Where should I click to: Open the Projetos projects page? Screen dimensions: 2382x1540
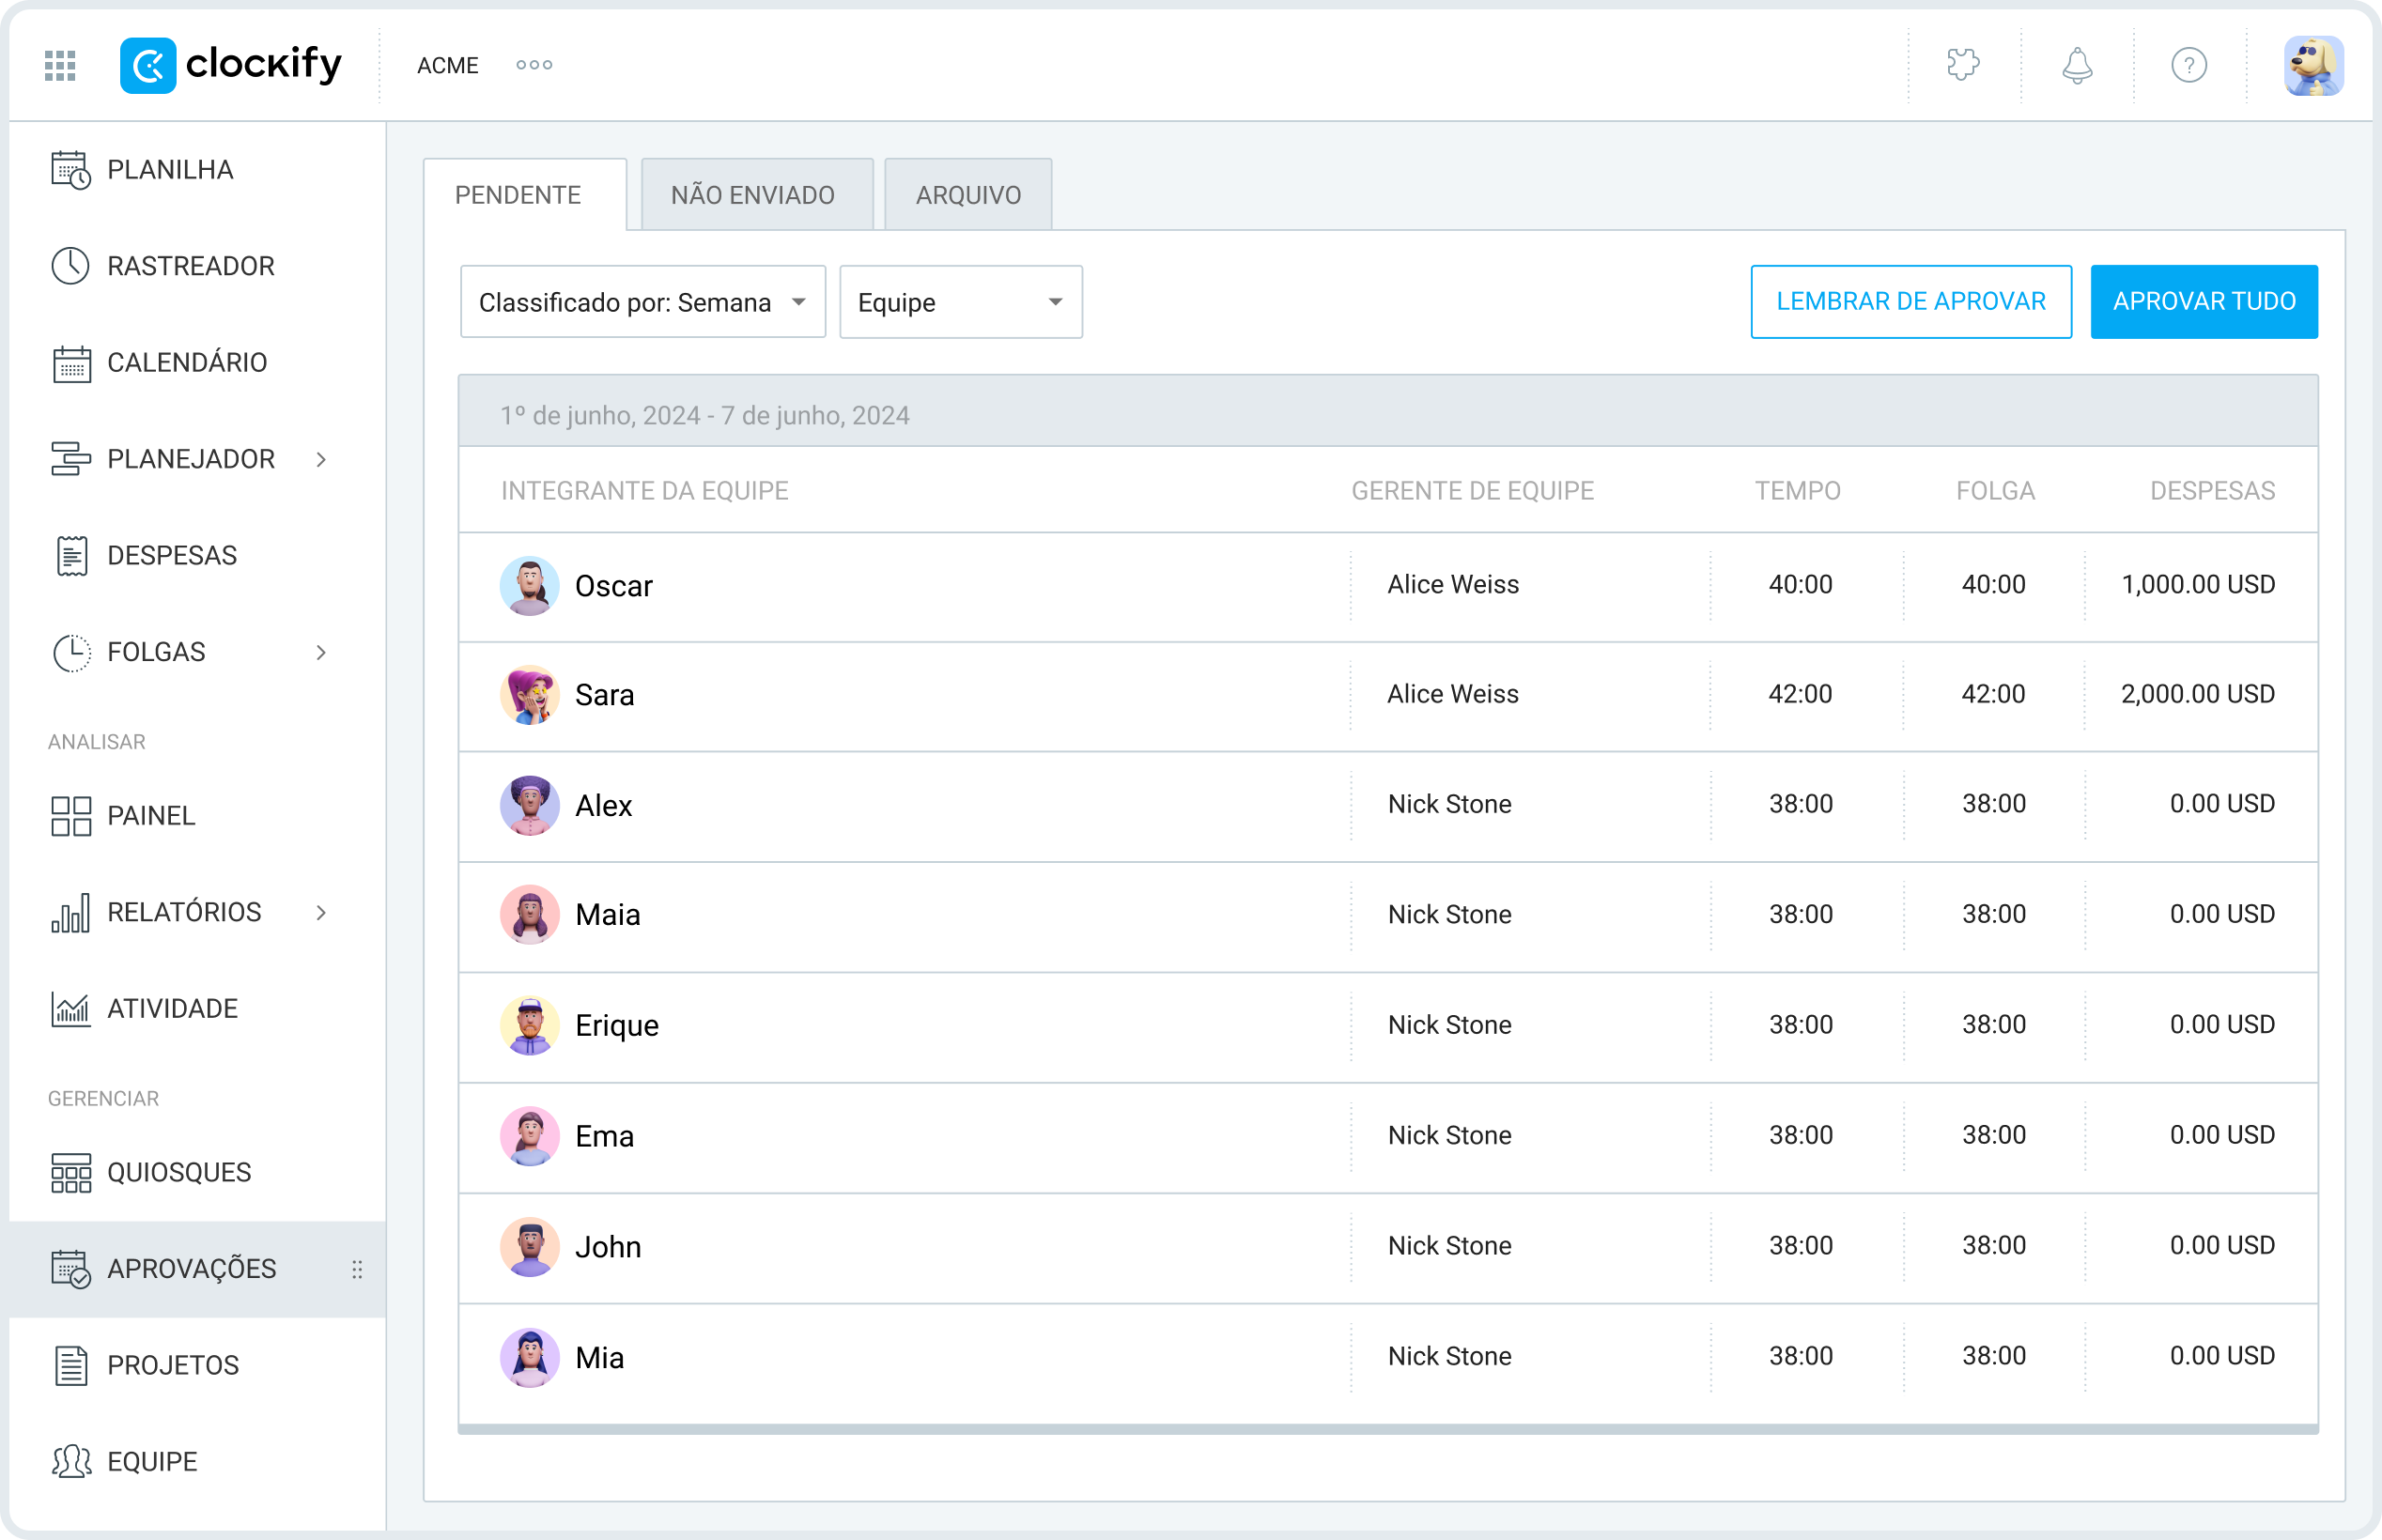click(x=172, y=1365)
